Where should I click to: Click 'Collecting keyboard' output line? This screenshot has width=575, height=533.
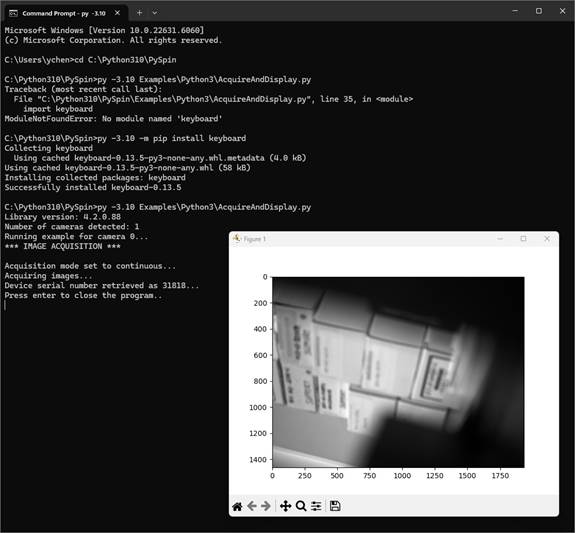48,148
